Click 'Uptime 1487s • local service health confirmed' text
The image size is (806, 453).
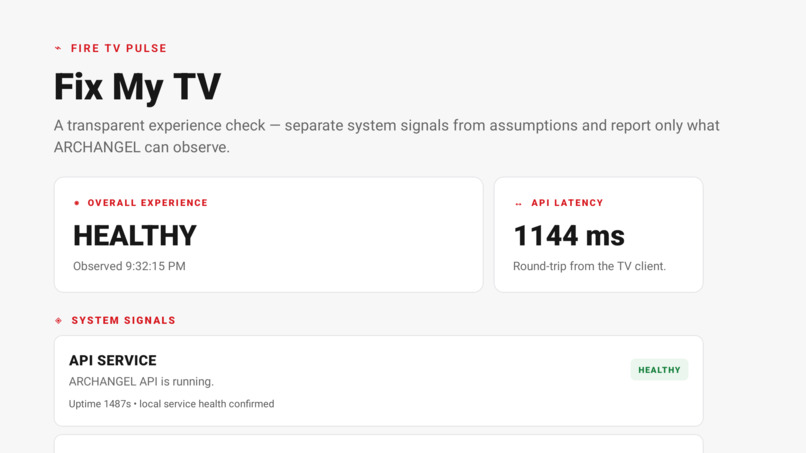tap(171, 404)
